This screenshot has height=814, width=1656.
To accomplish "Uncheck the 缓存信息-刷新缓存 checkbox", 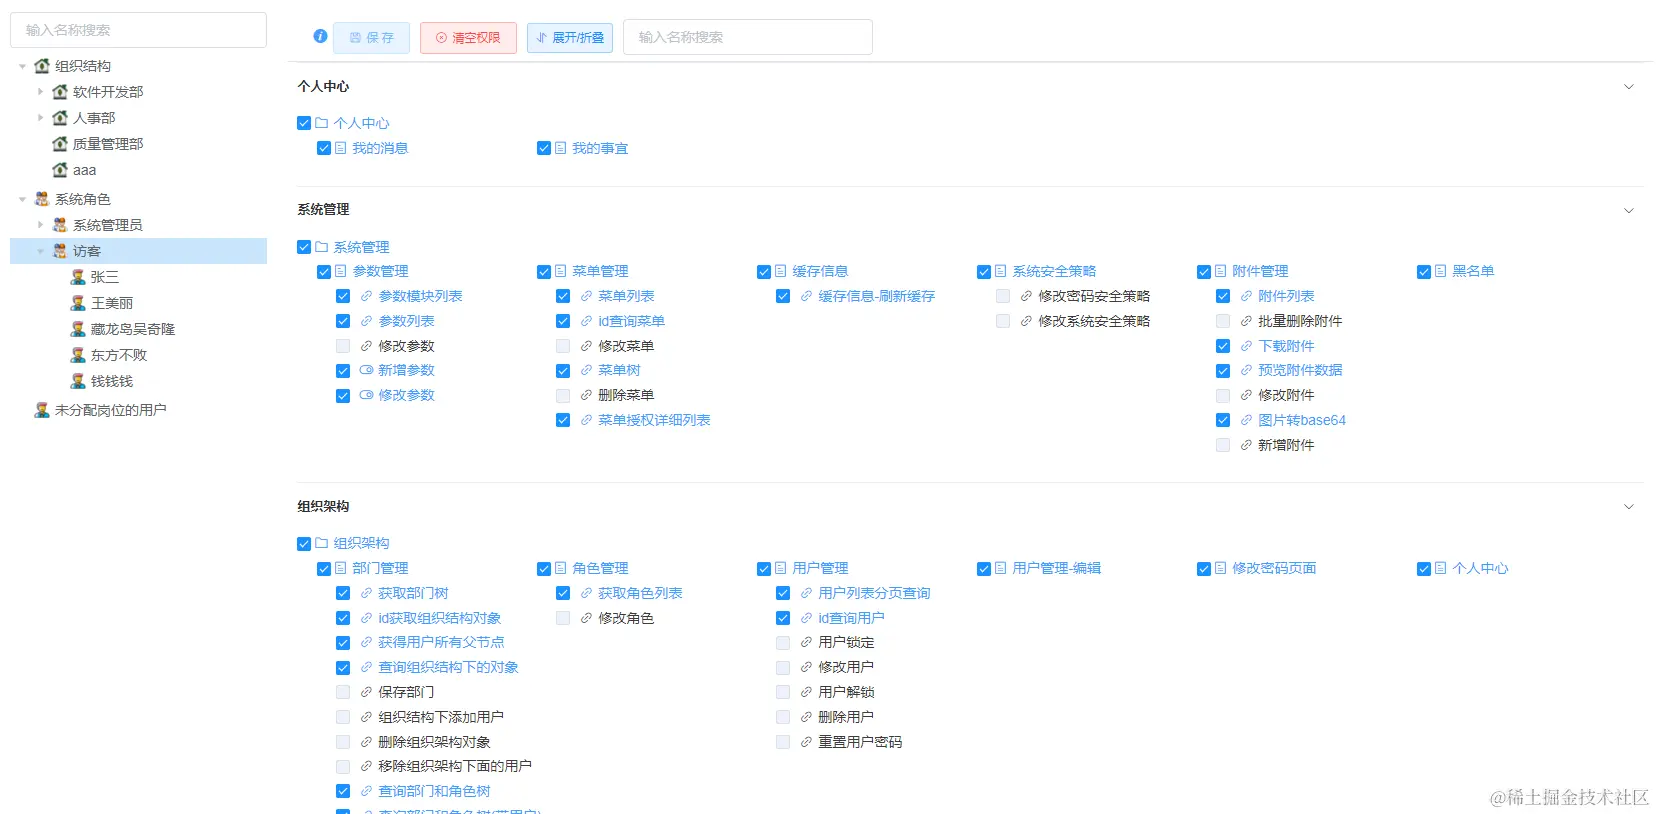I will (x=783, y=296).
